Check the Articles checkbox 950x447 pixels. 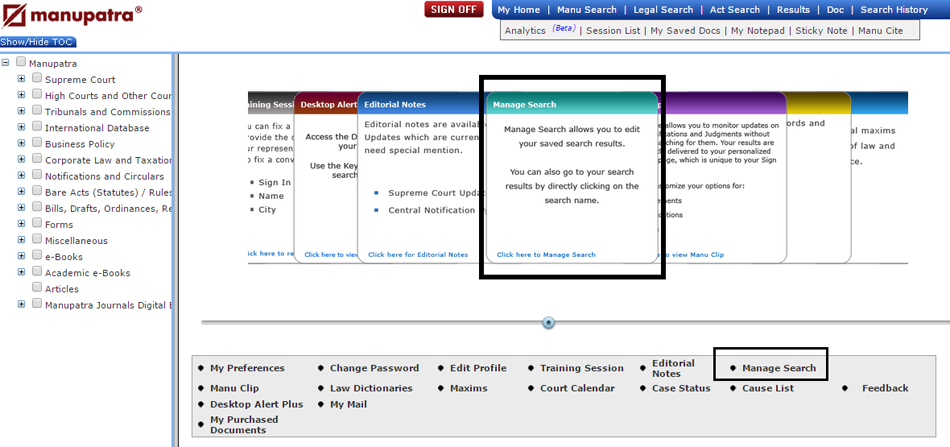coord(37,287)
